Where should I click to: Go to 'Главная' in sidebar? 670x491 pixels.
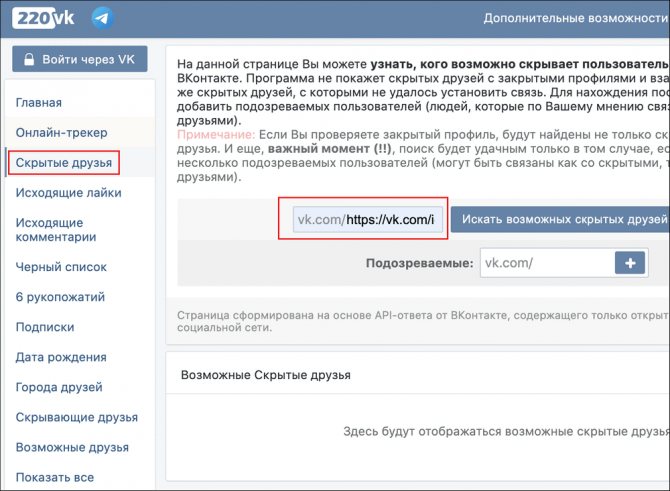click(x=39, y=103)
